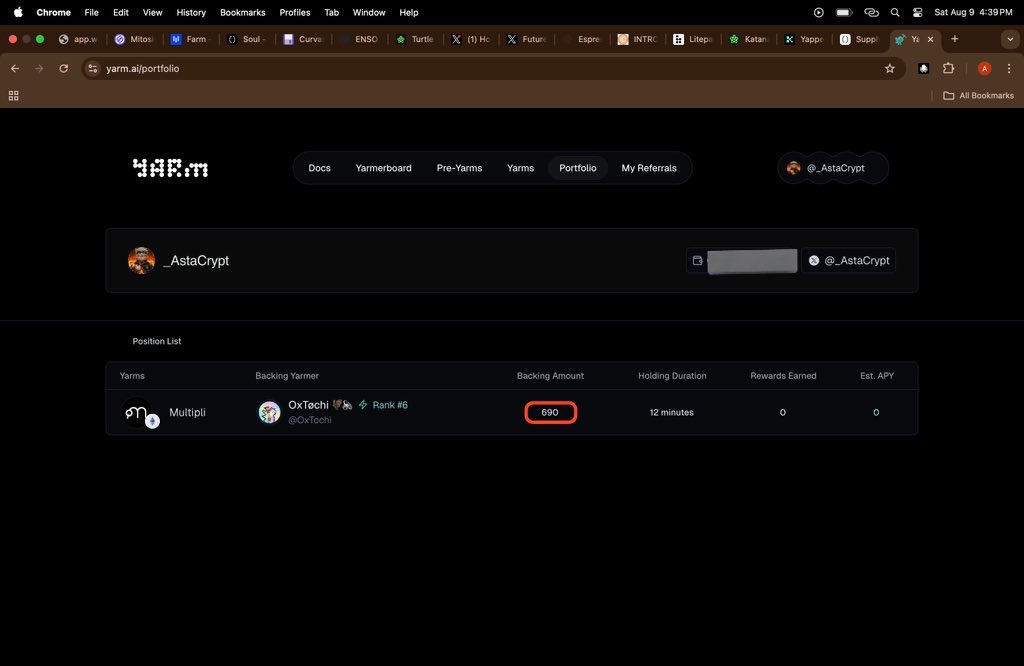Click the Rewards Earned column header

tap(783, 376)
